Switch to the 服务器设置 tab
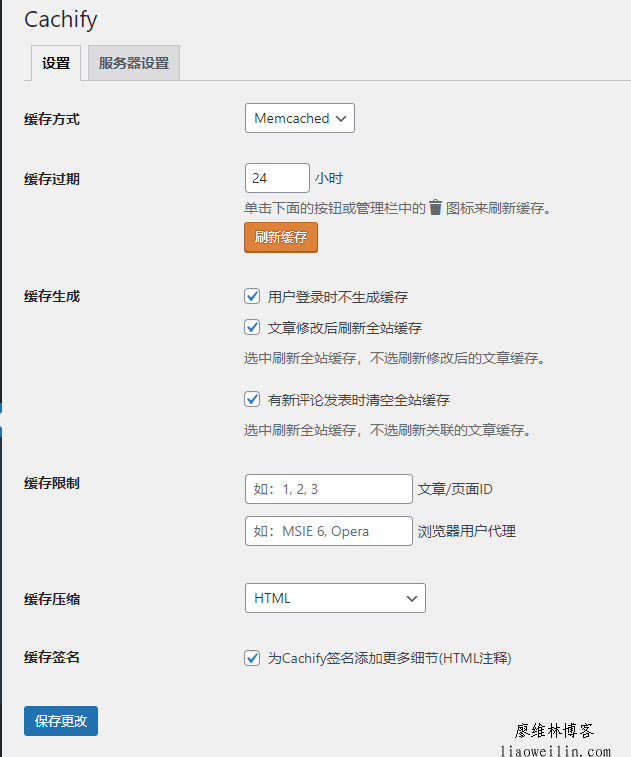 point(134,63)
